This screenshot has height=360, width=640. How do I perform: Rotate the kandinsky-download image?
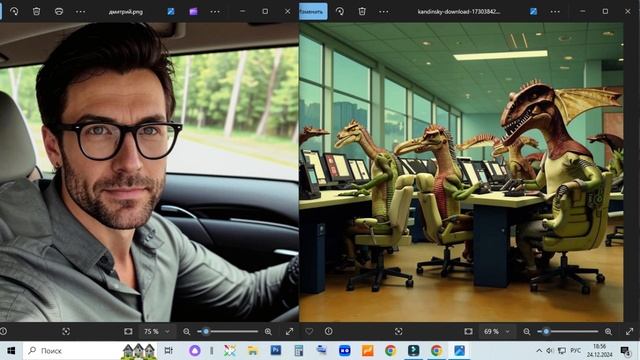tap(340, 11)
